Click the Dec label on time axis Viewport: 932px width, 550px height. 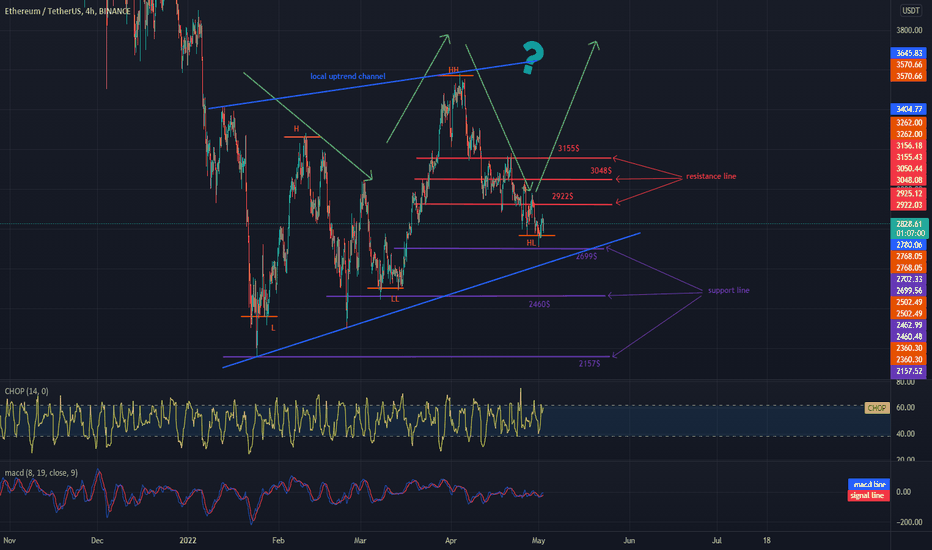[x=97, y=540]
